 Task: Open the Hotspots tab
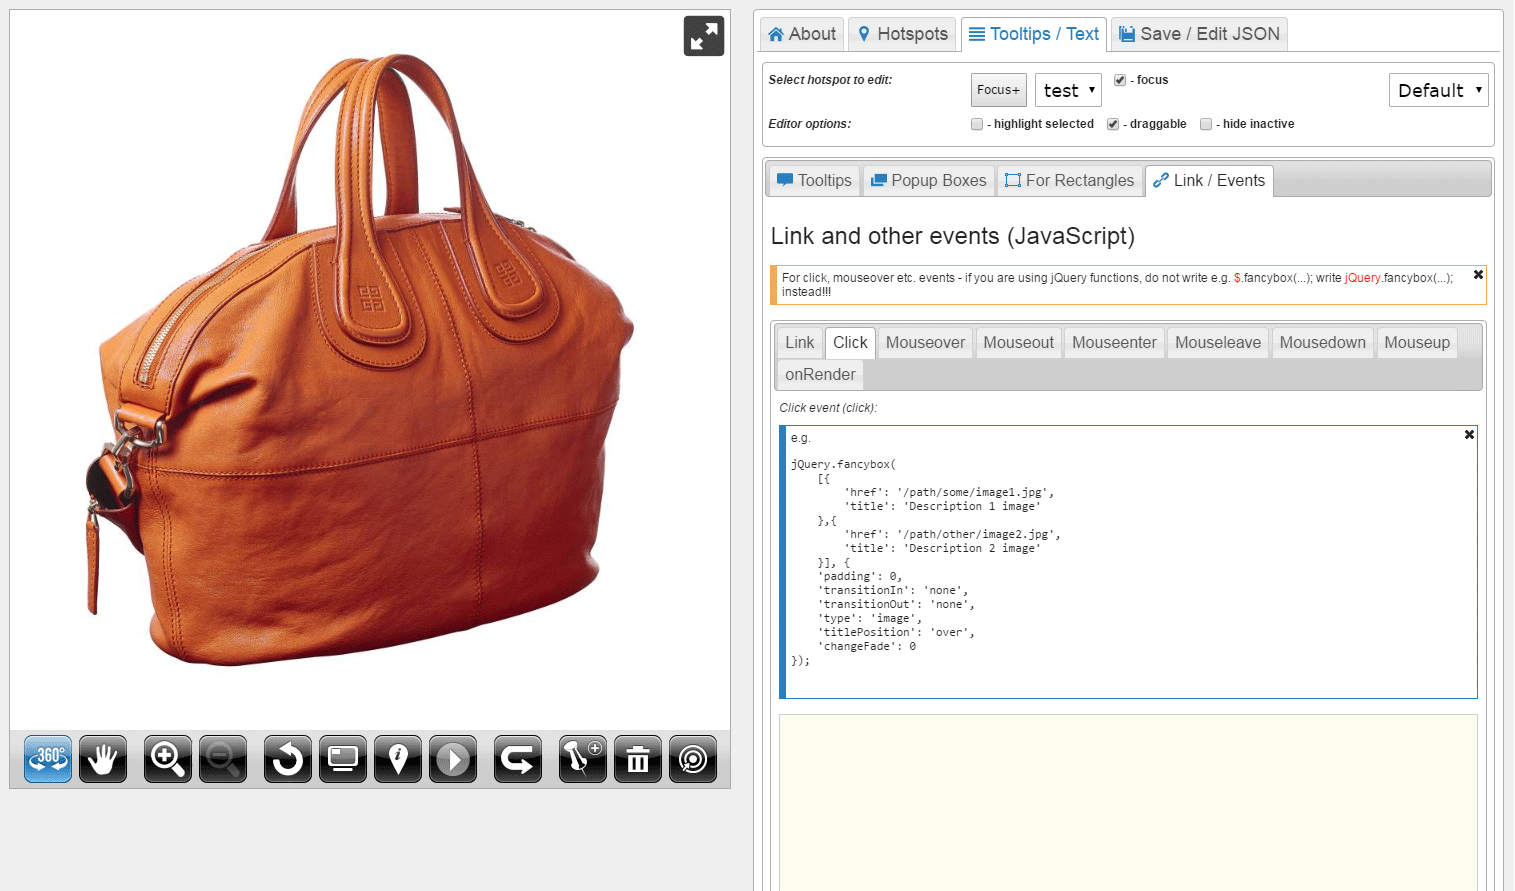click(x=903, y=34)
